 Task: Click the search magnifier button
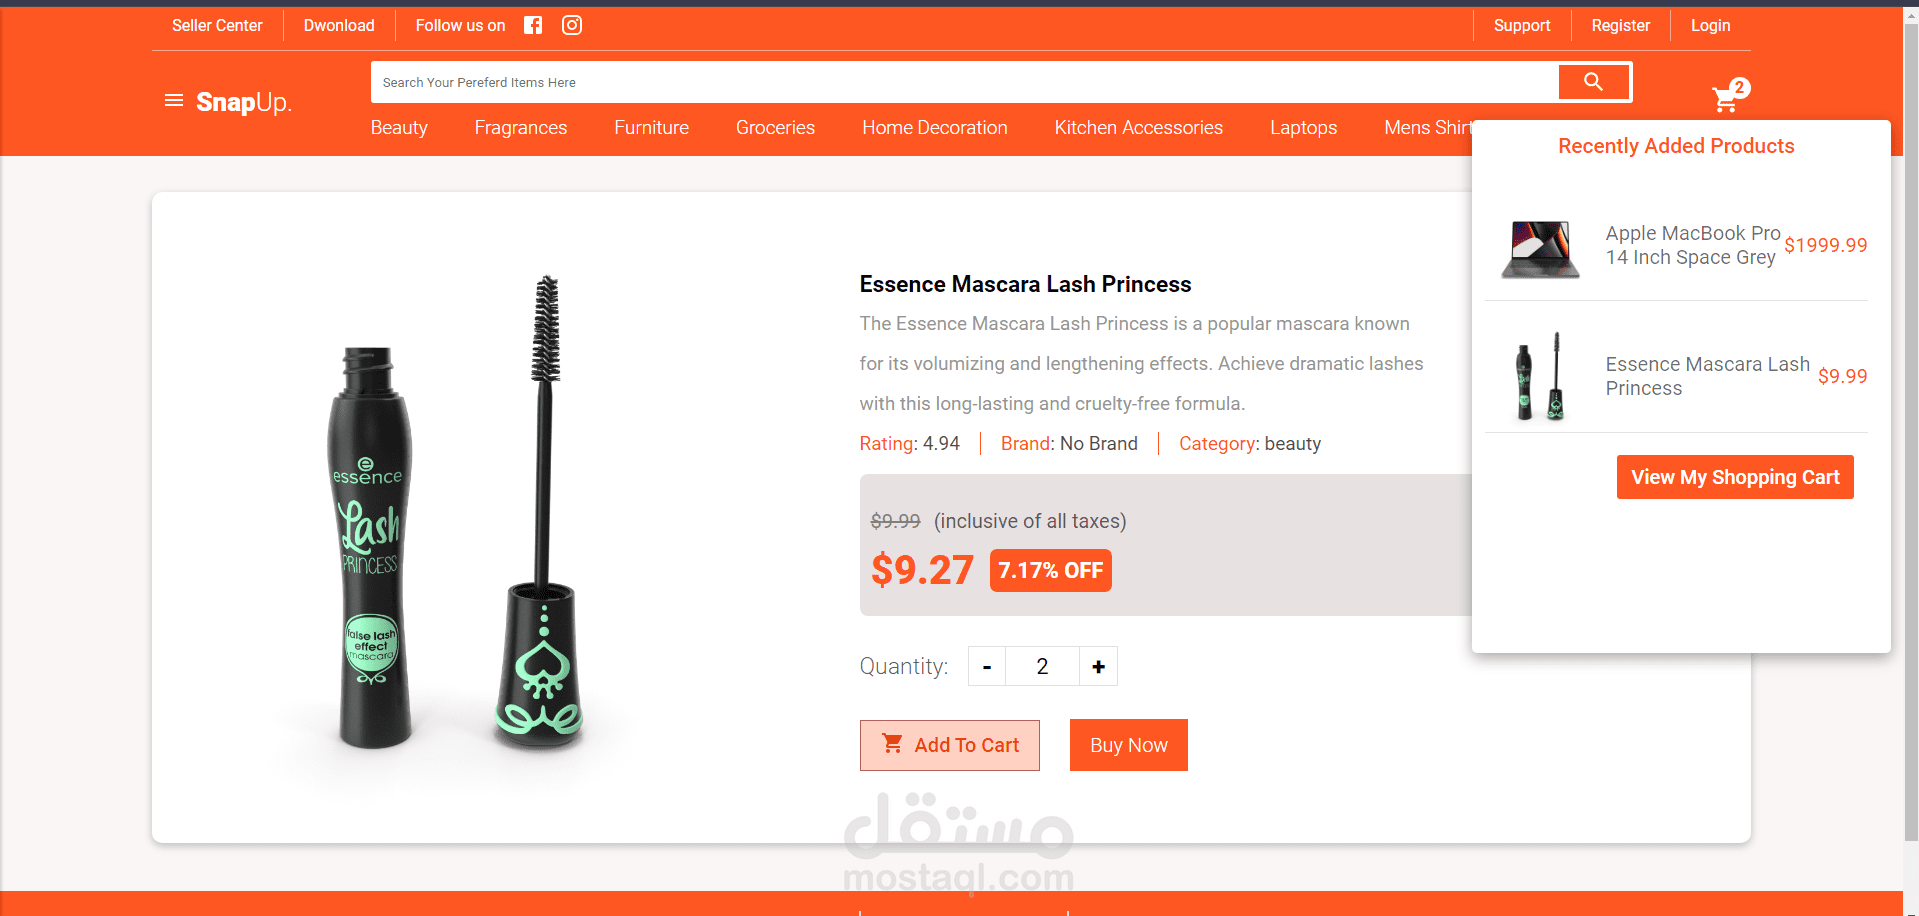coord(1594,82)
